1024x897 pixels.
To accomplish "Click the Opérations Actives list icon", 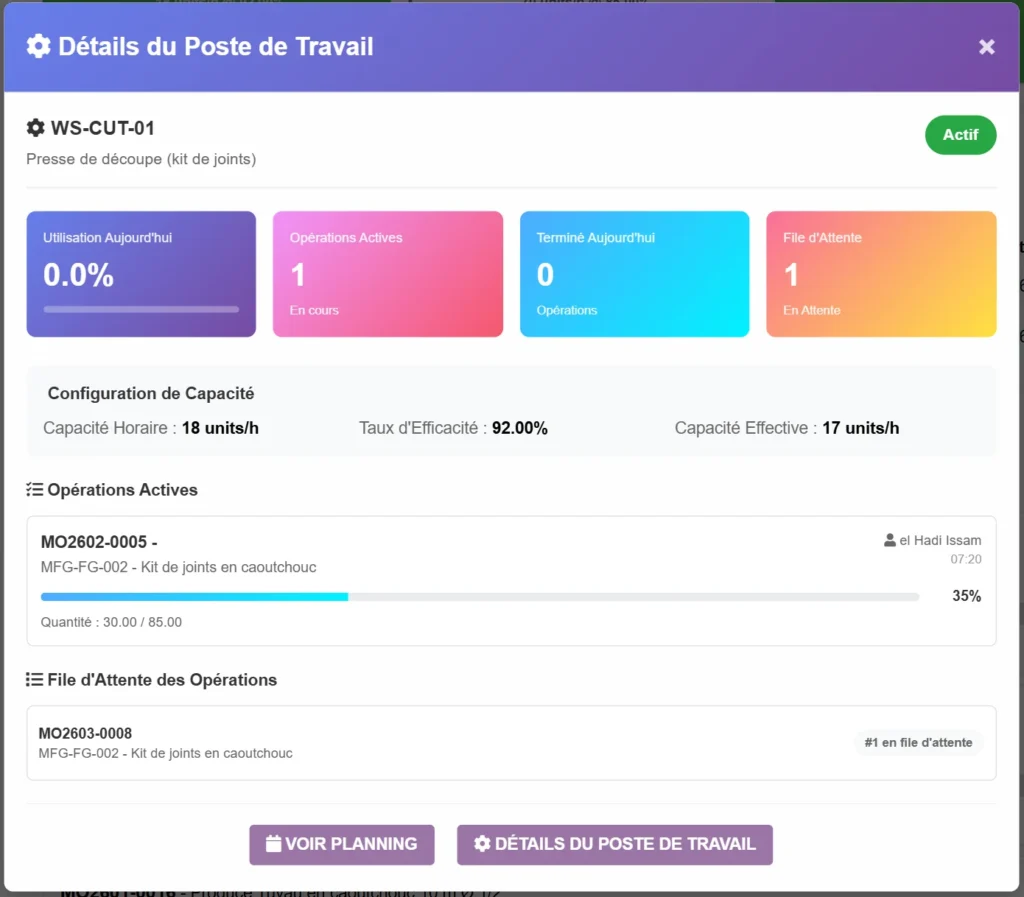I will click(34, 490).
